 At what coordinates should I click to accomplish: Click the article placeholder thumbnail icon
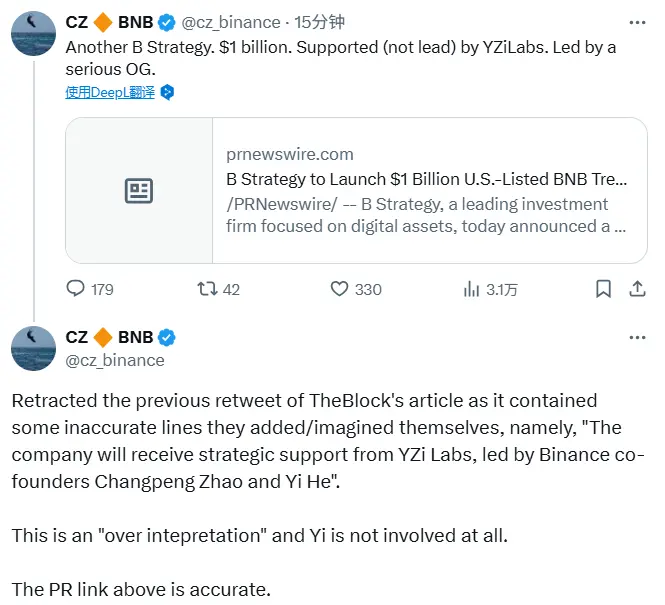tap(139, 191)
